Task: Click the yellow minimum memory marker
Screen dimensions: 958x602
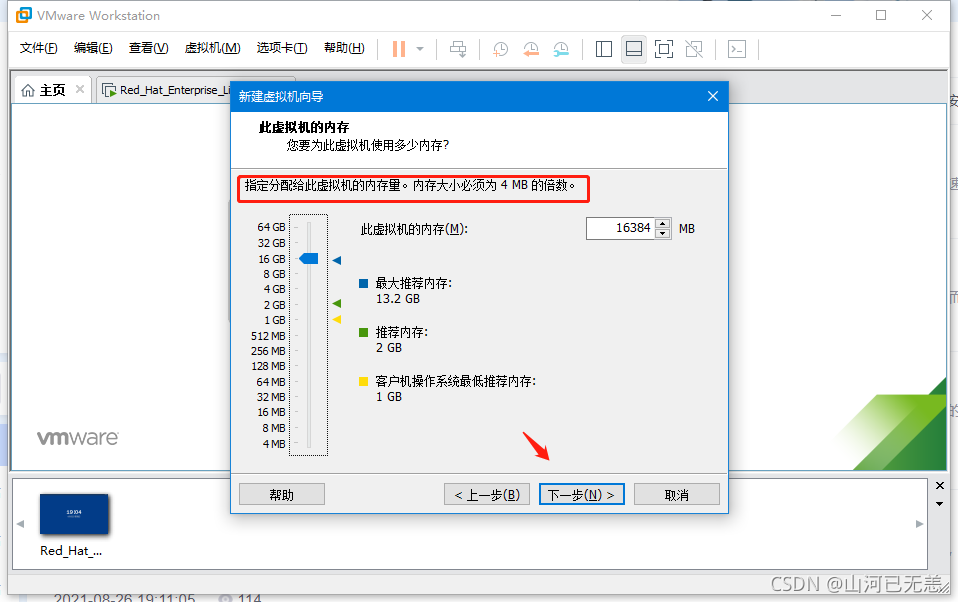Action: [x=337, y=319]
